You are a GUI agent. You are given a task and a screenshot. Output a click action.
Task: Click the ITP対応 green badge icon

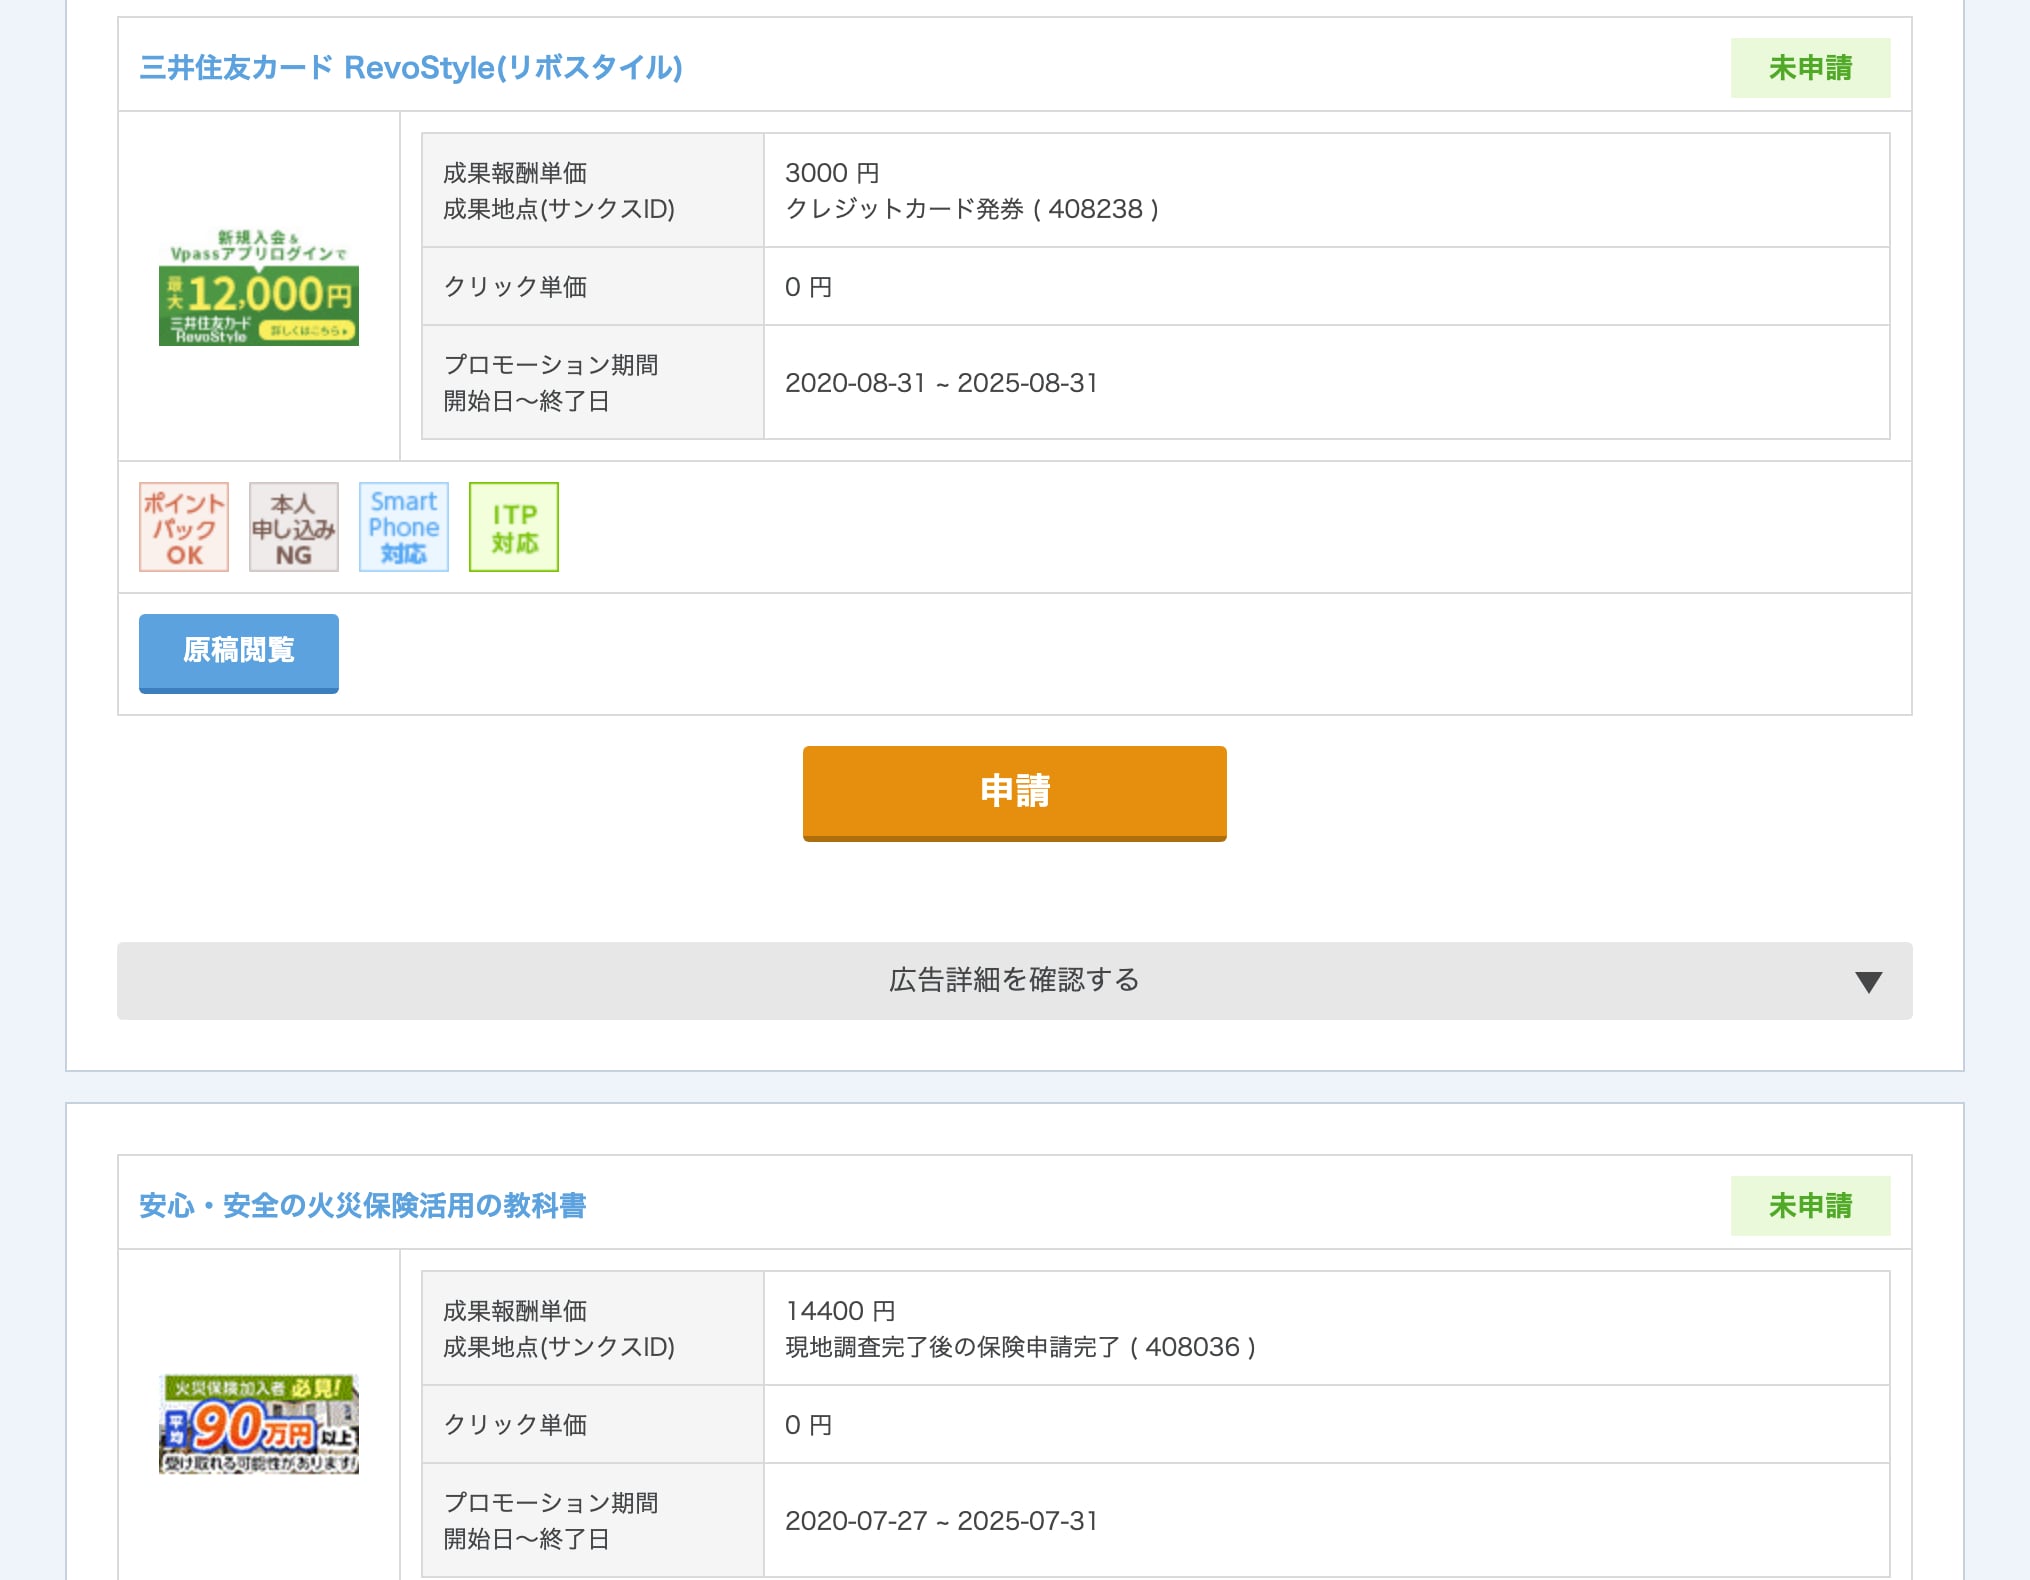click(514, 527)
